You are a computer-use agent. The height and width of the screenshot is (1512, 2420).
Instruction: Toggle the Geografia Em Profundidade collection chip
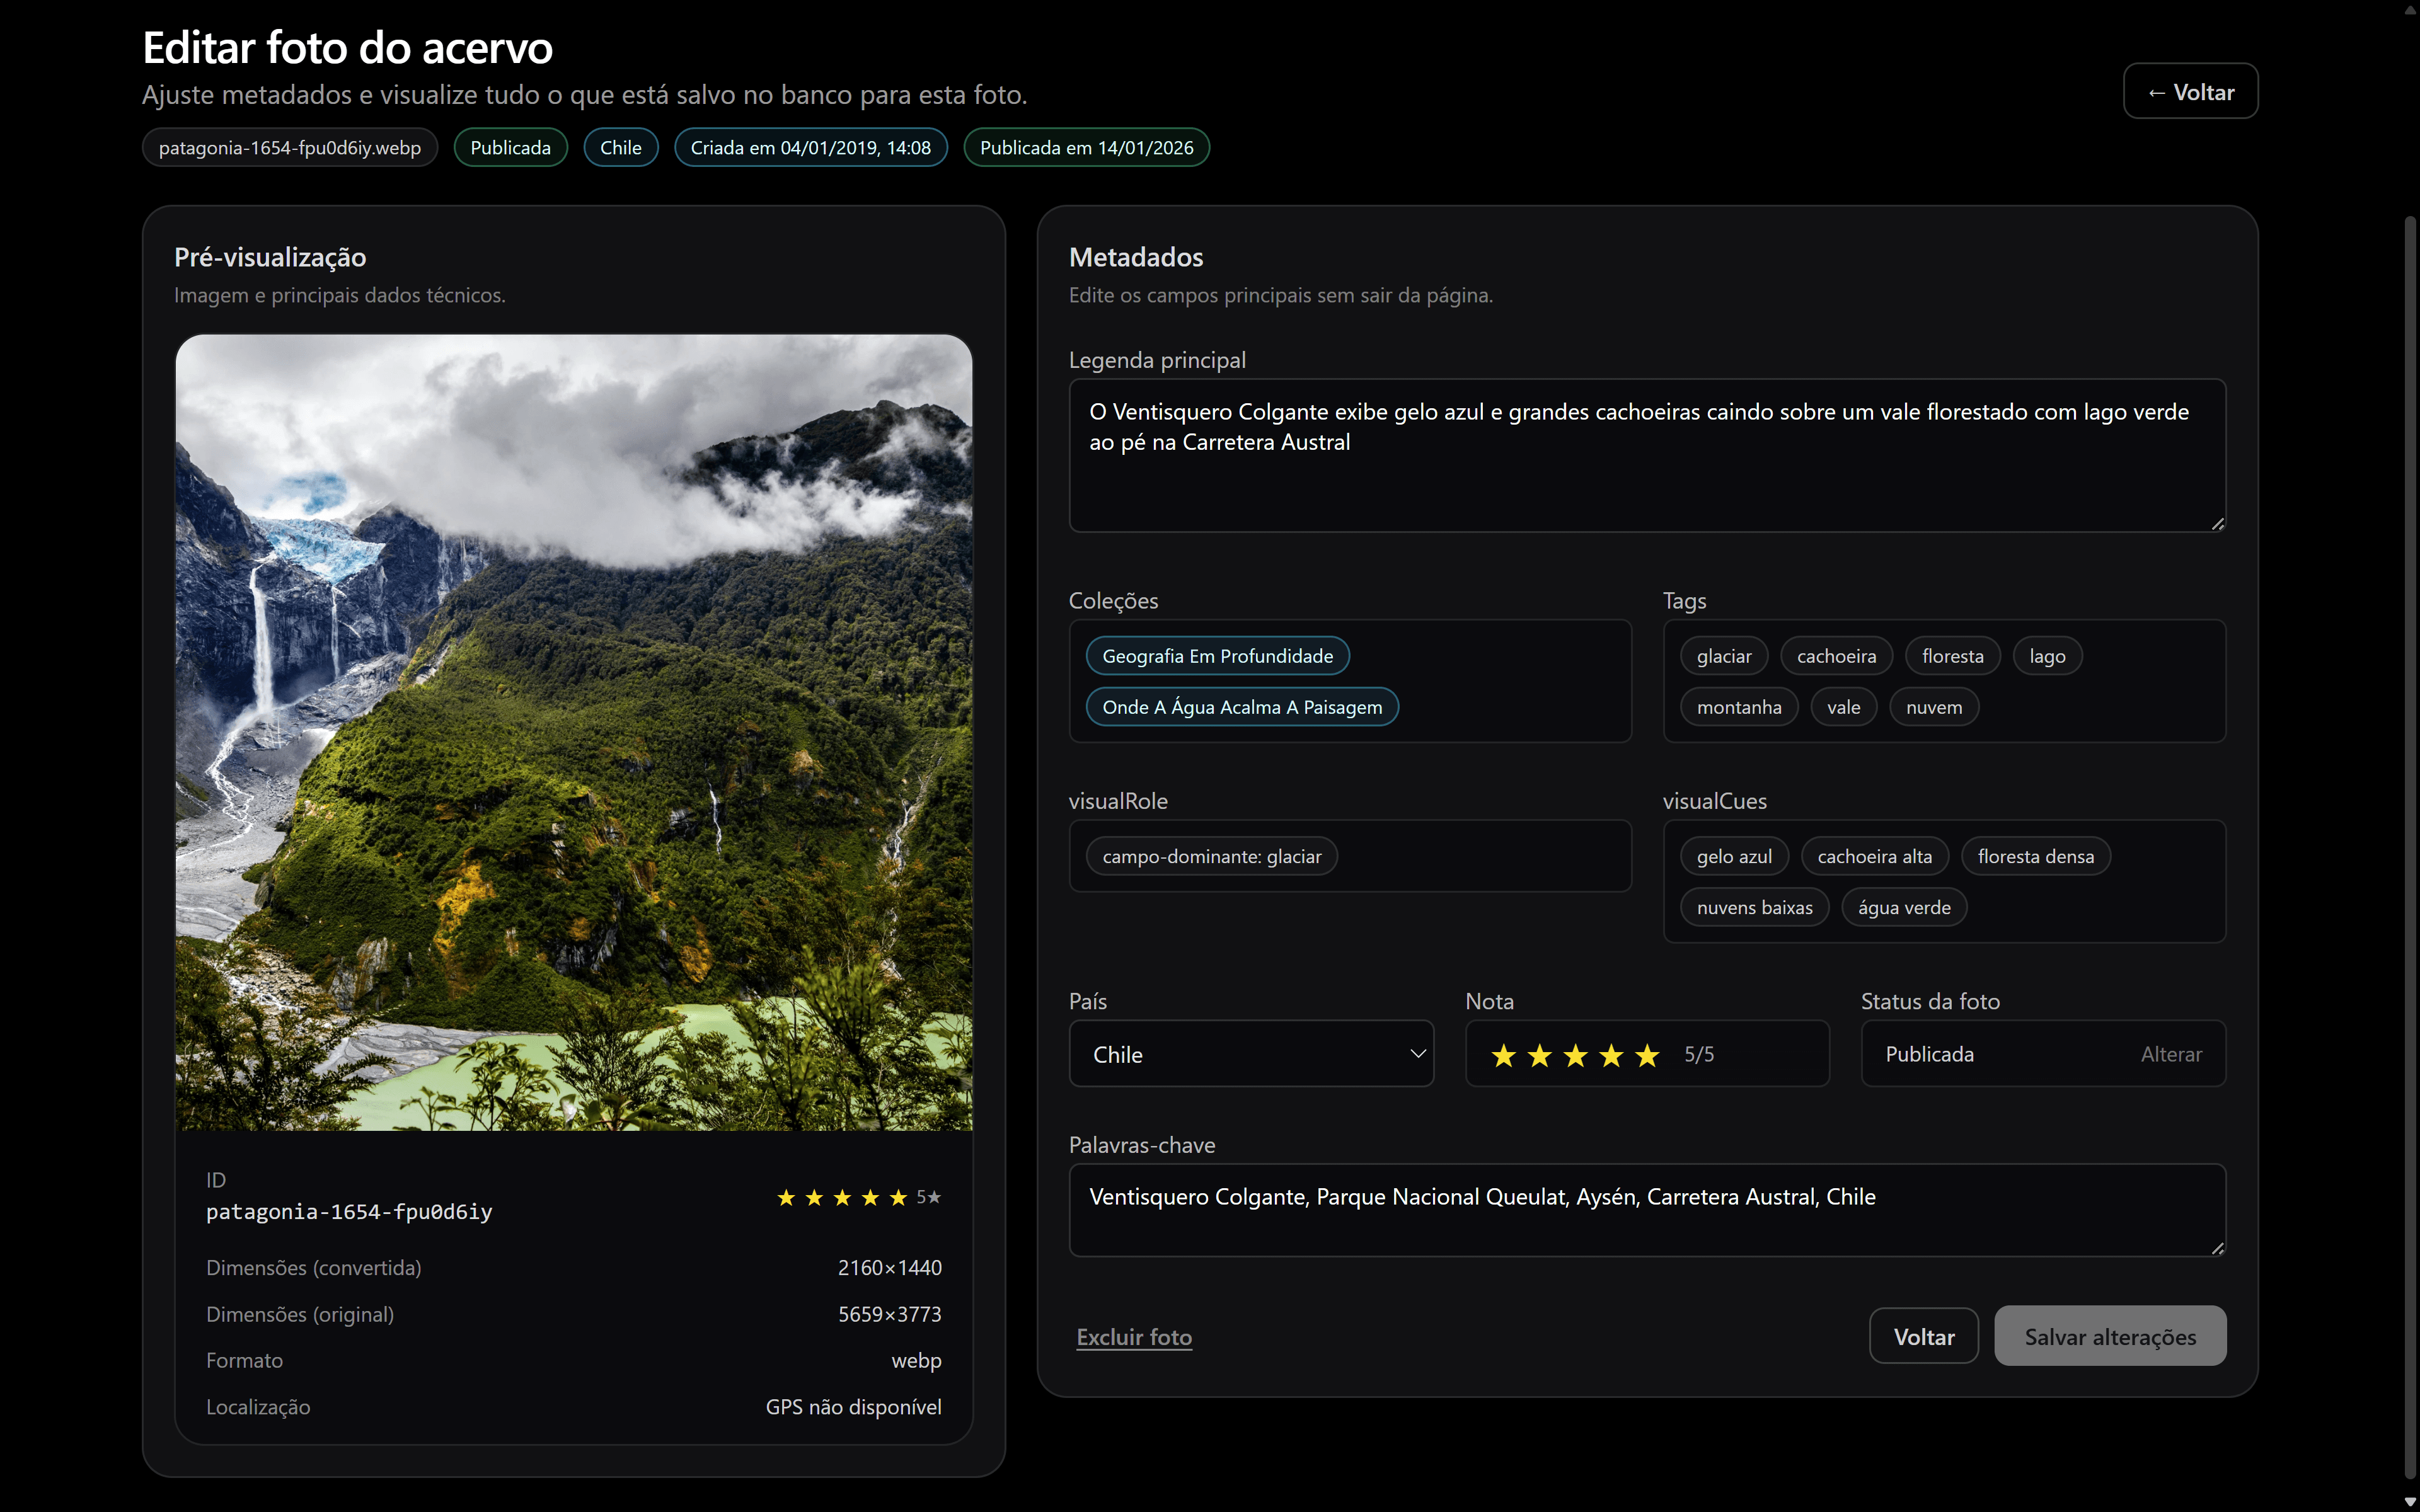pos(1217,656)
